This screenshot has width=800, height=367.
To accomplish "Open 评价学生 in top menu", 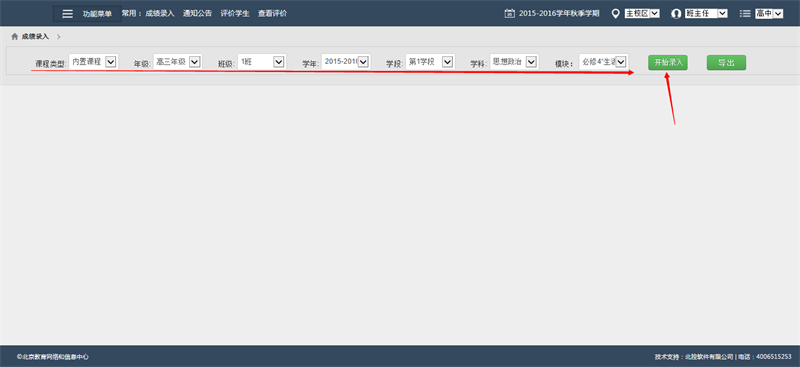I will click(x=235, y=14).
